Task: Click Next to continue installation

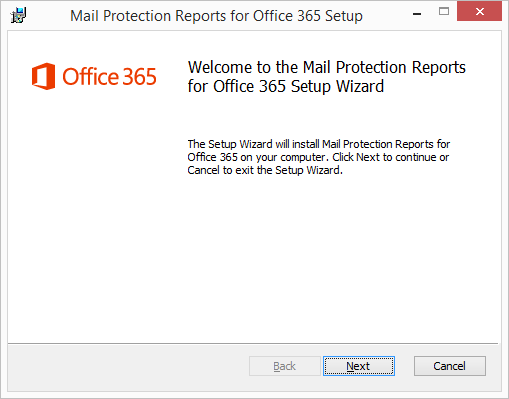Action: click(x=359, y=366)
